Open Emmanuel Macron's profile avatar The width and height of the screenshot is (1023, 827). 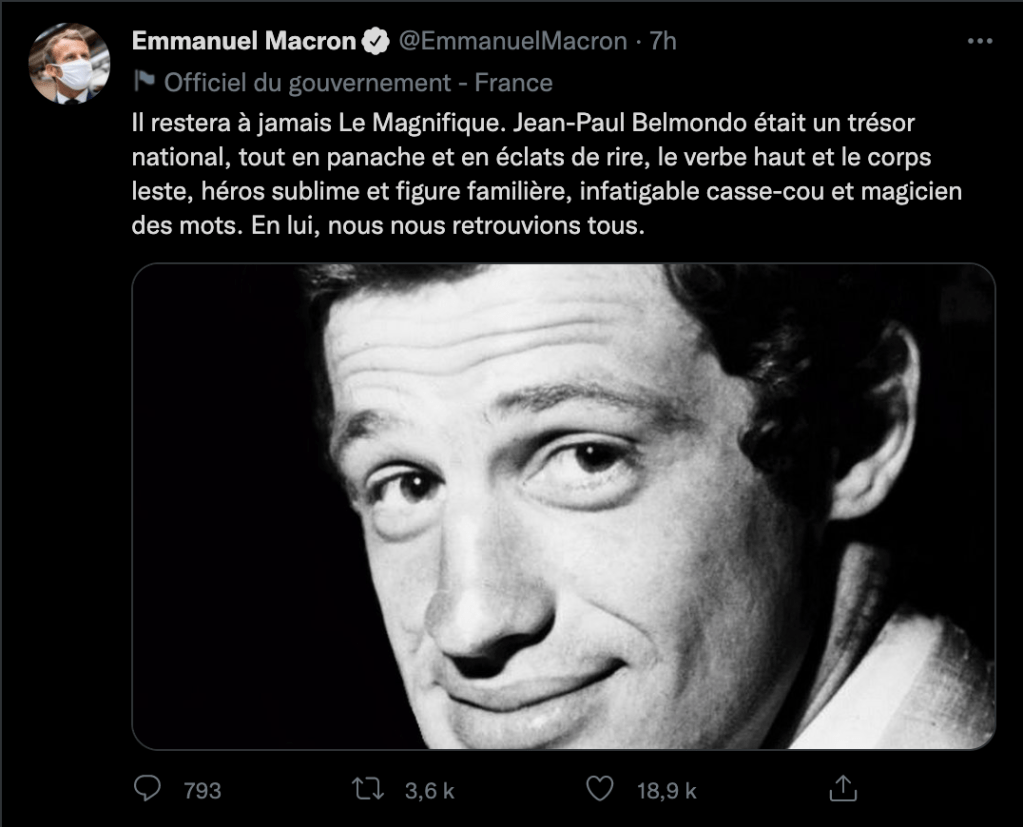70,63
